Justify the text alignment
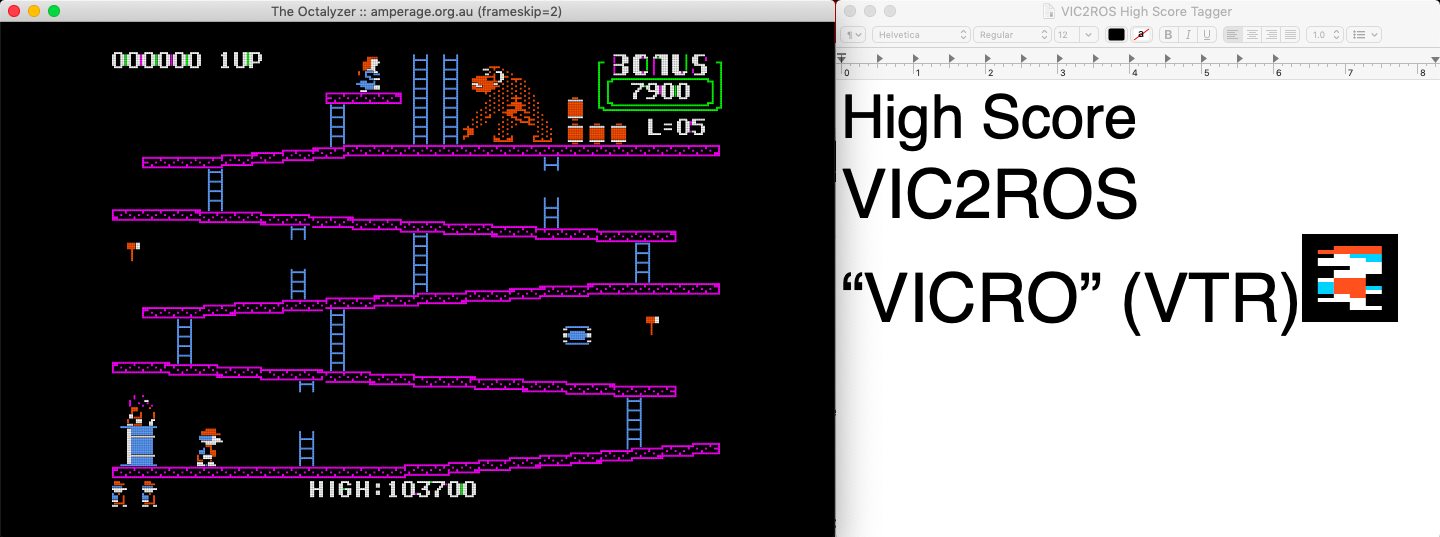The image size is (1440, 537). [x=1290, y=34]
